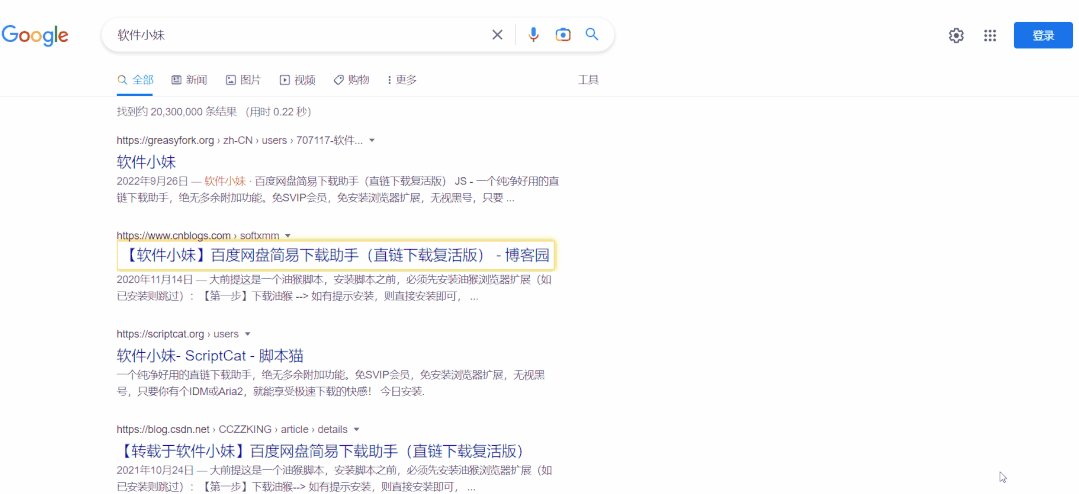Clear the search box with X icon
Screen dimensions: 1079x494
[497, 34]
